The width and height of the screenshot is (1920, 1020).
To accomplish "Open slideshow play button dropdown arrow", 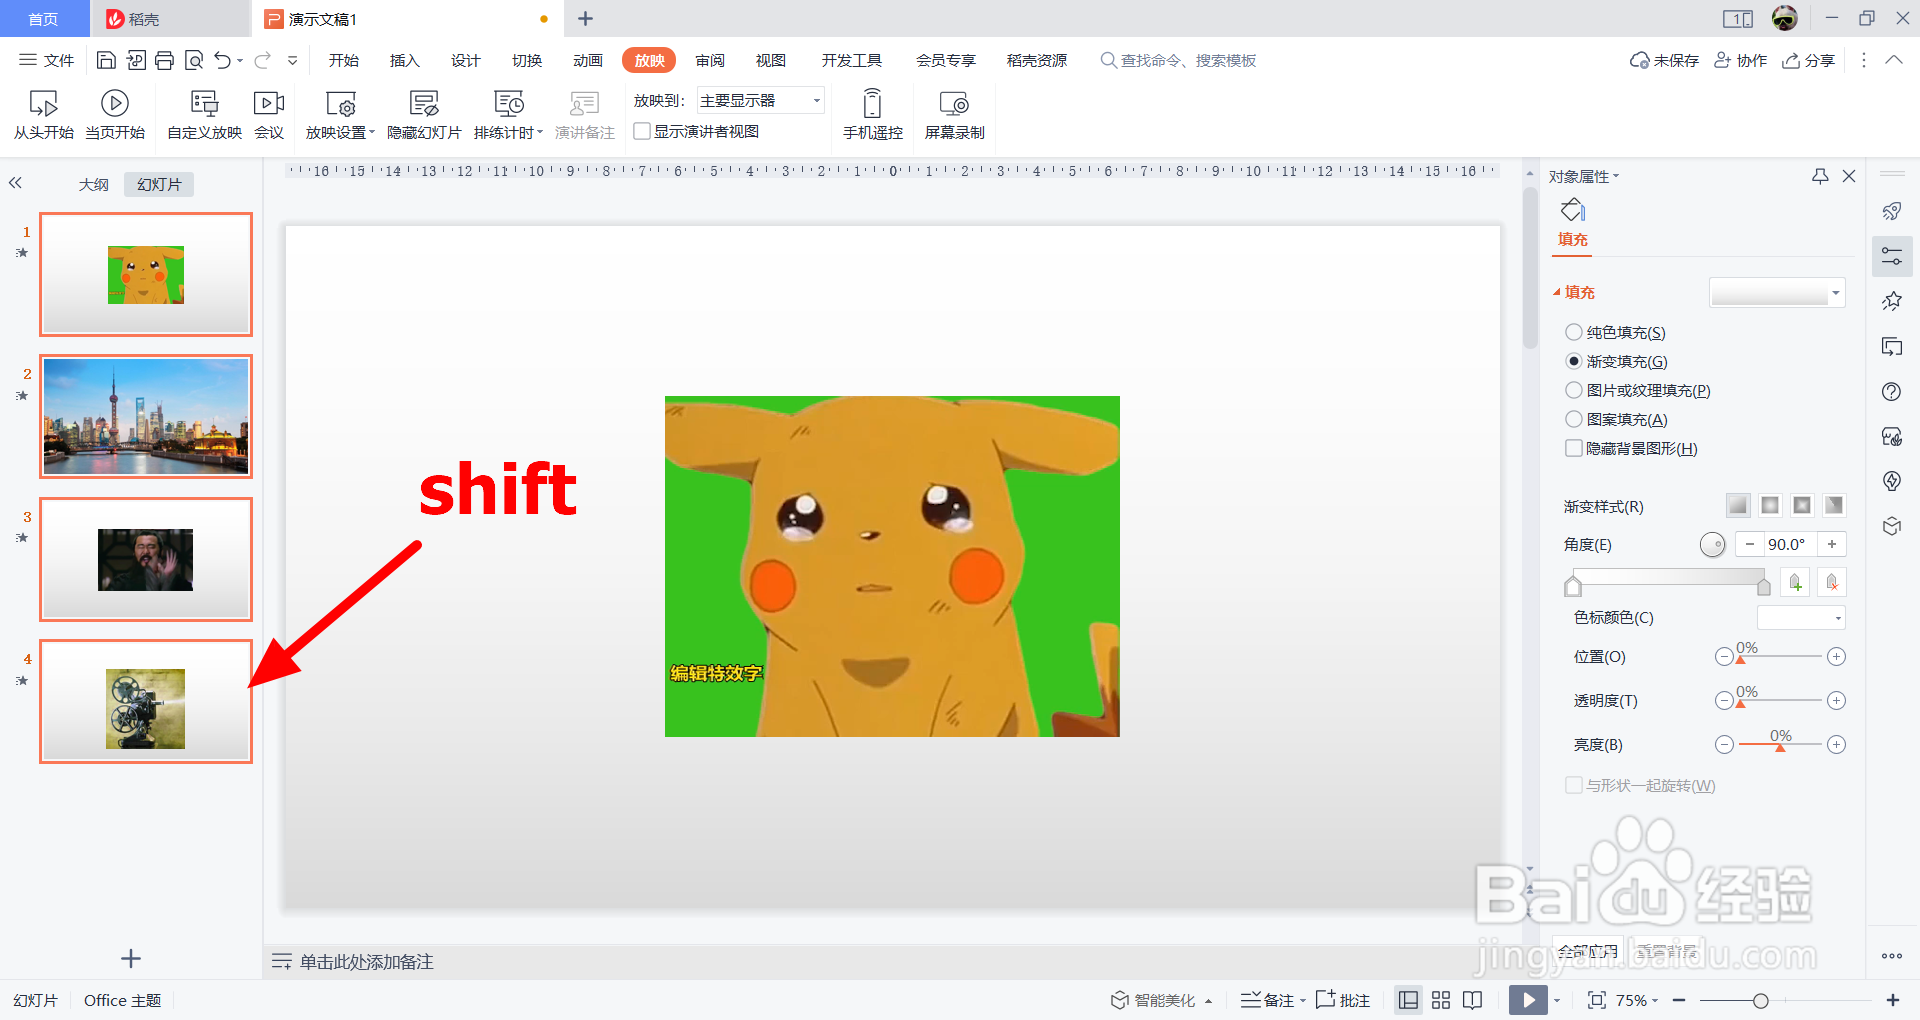I will tap(1557, 1000).
